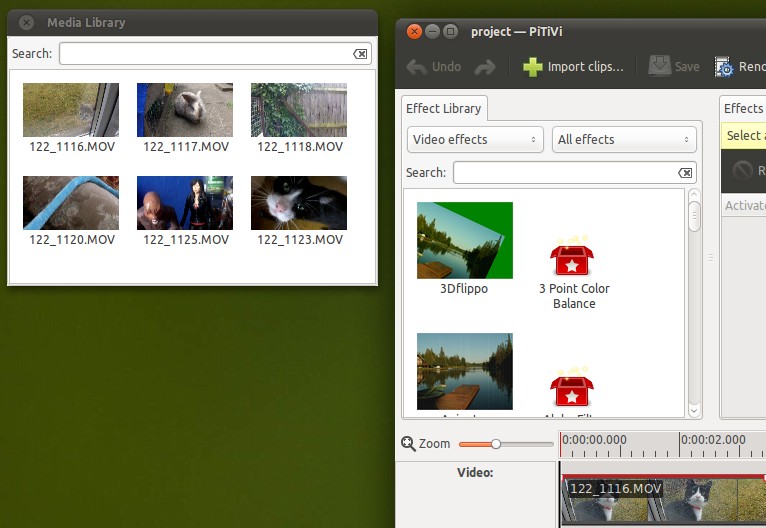The height and width of the screenshot is (528, 766).
Task: Close the Media Library window
Action: coord(26,22)
